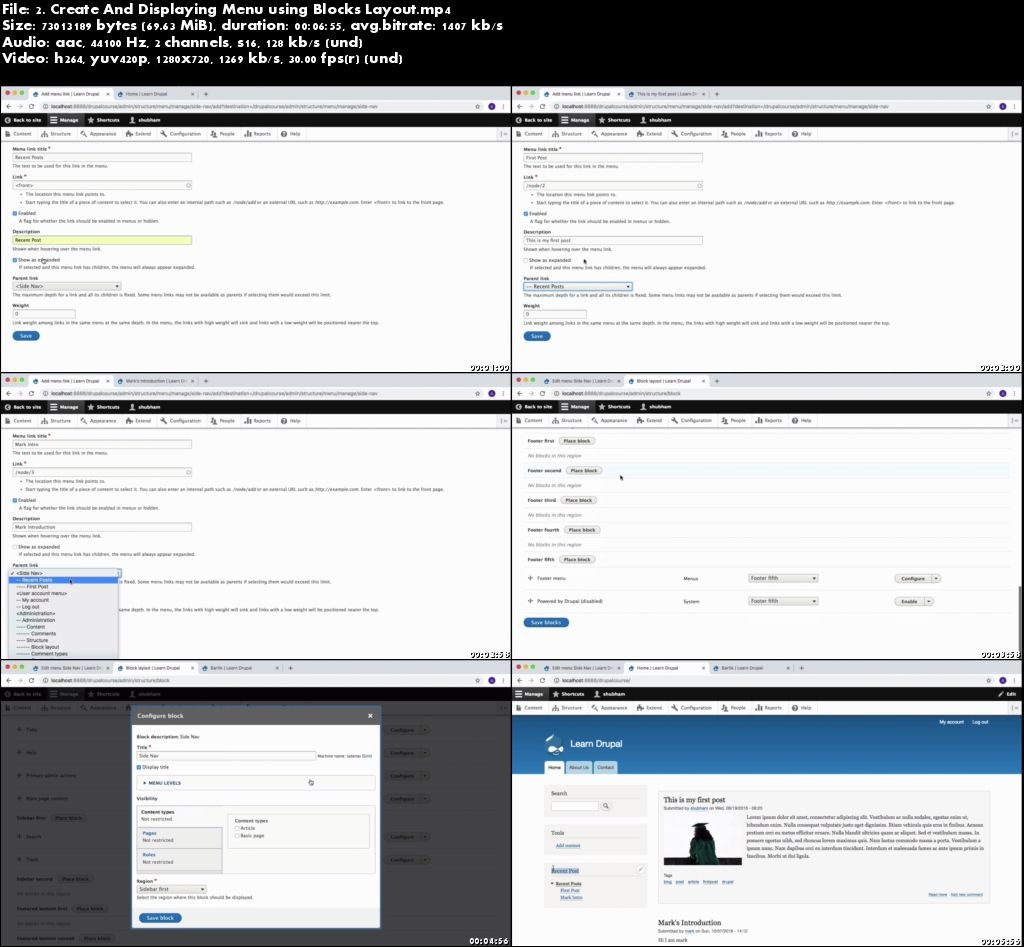This screenshot has height=947, width=1024.
Task: Open the Parent link dropdown showing -- Recent Posts
Action: [578, 286]
